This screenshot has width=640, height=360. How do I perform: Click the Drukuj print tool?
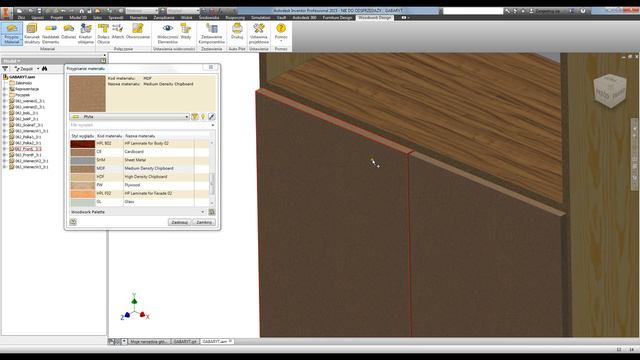[x=237, y=32]
